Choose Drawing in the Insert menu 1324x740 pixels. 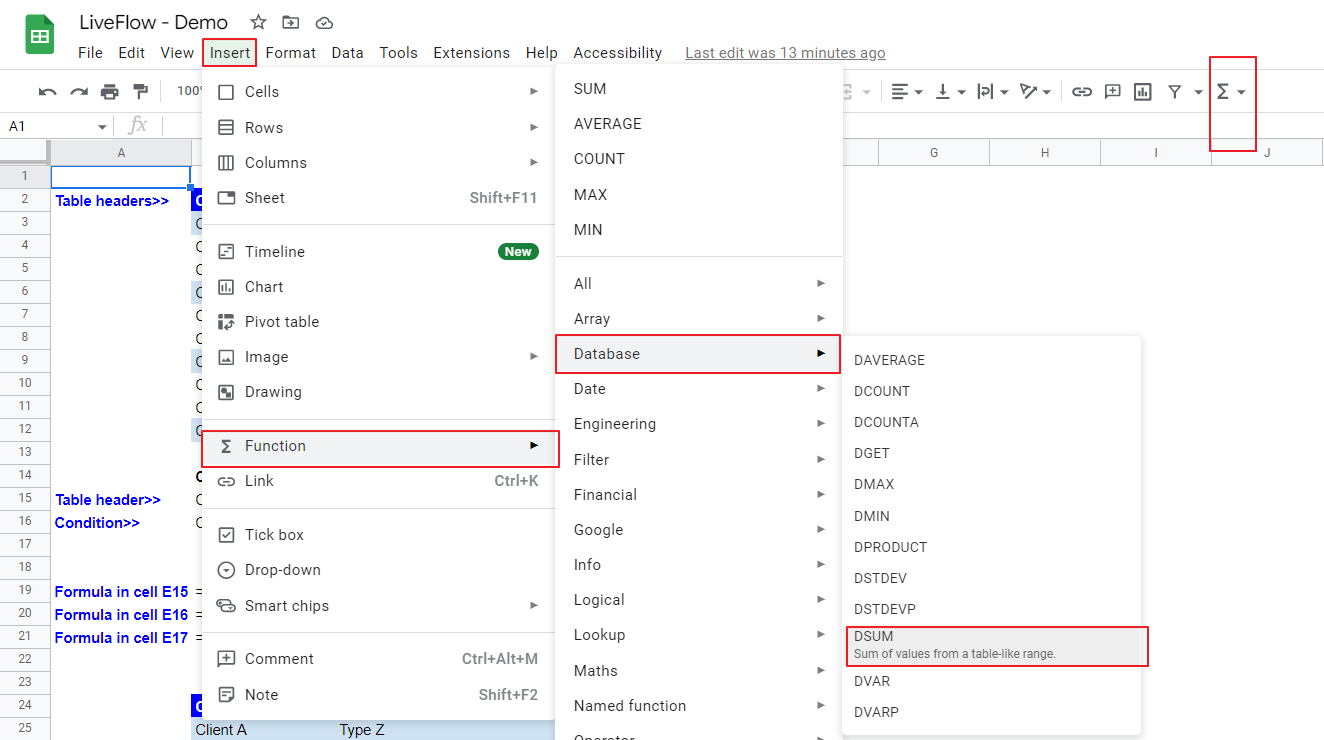(x=378, y=392)
